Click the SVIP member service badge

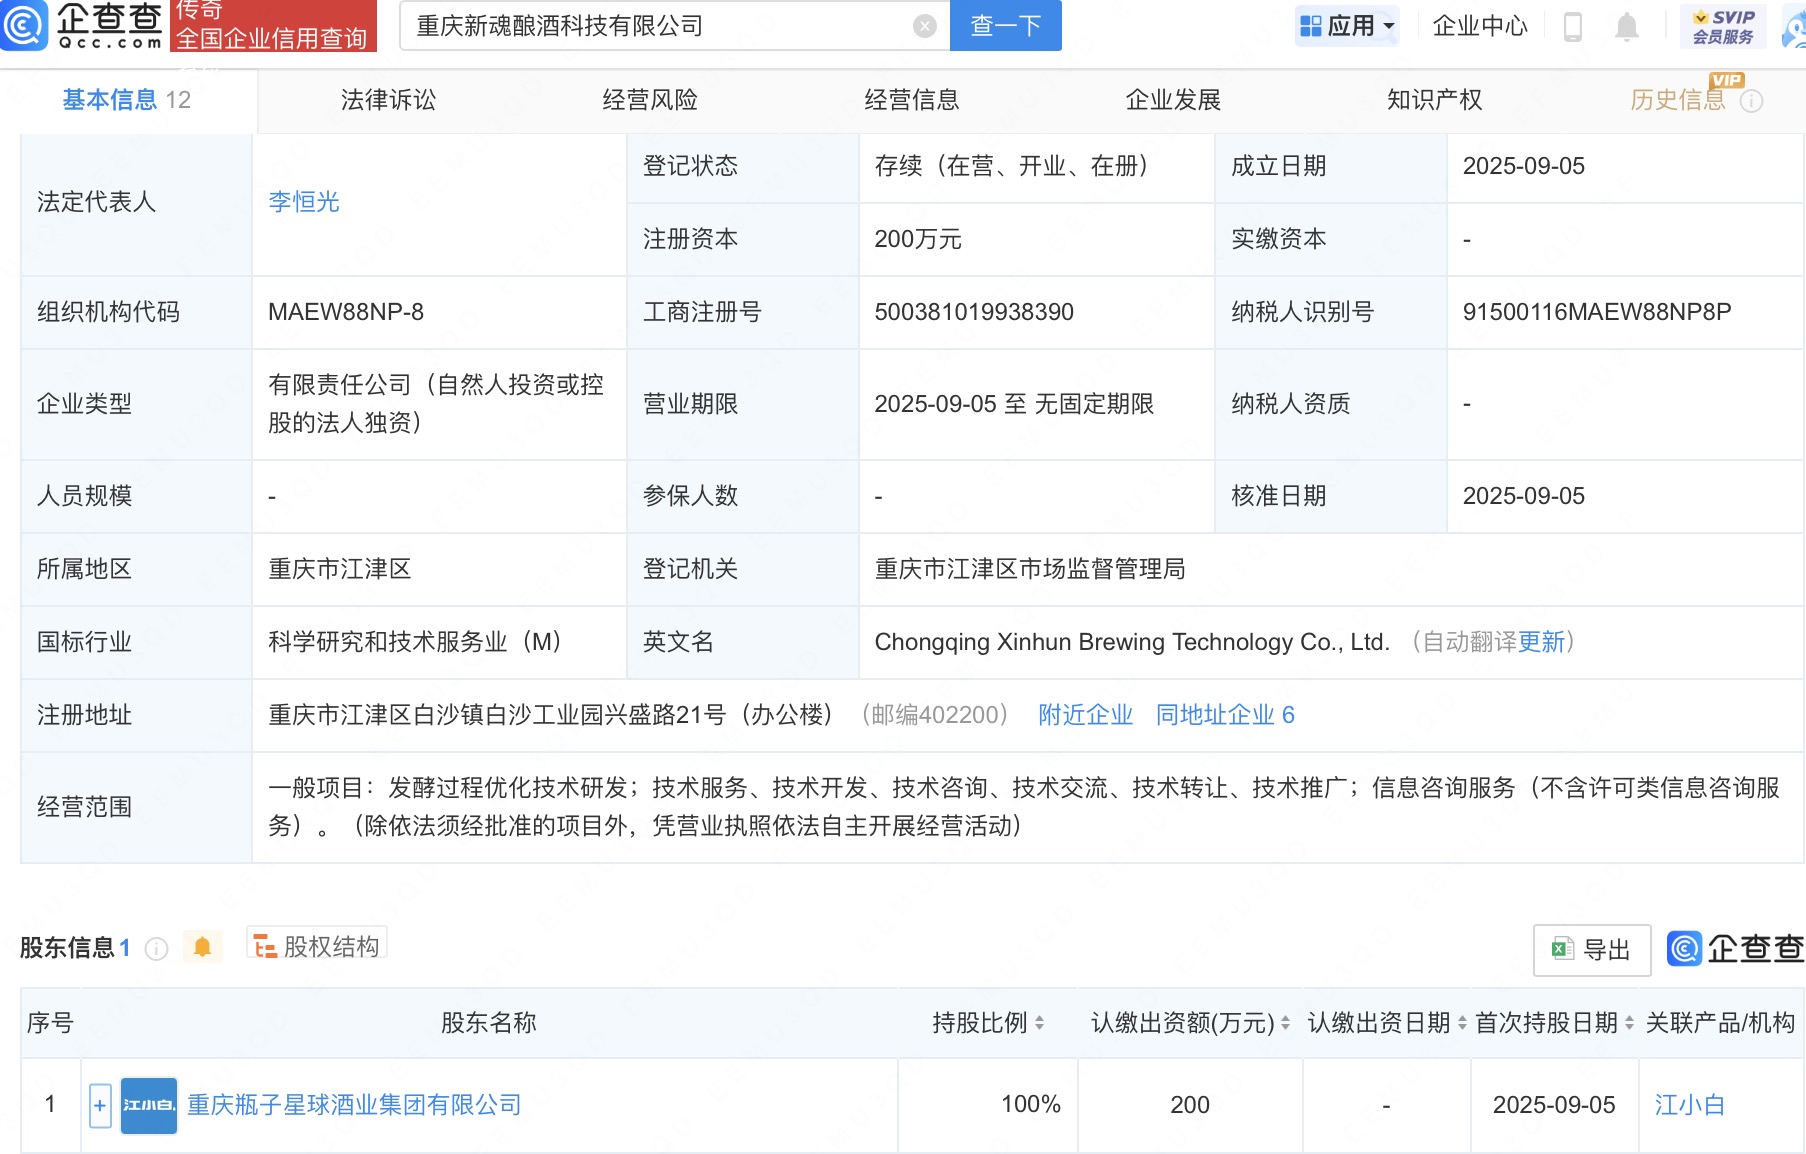[x=1723, y=26]
